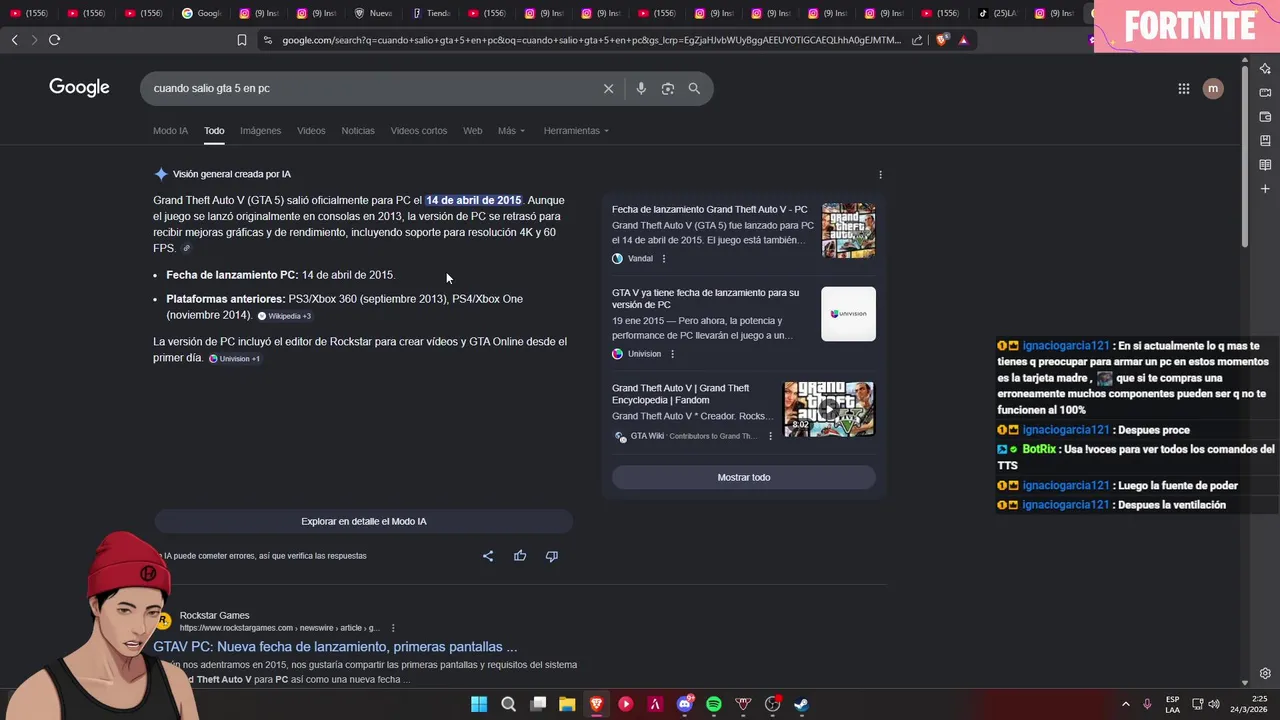Open ESP LAA language switcher

(1172, 704)
